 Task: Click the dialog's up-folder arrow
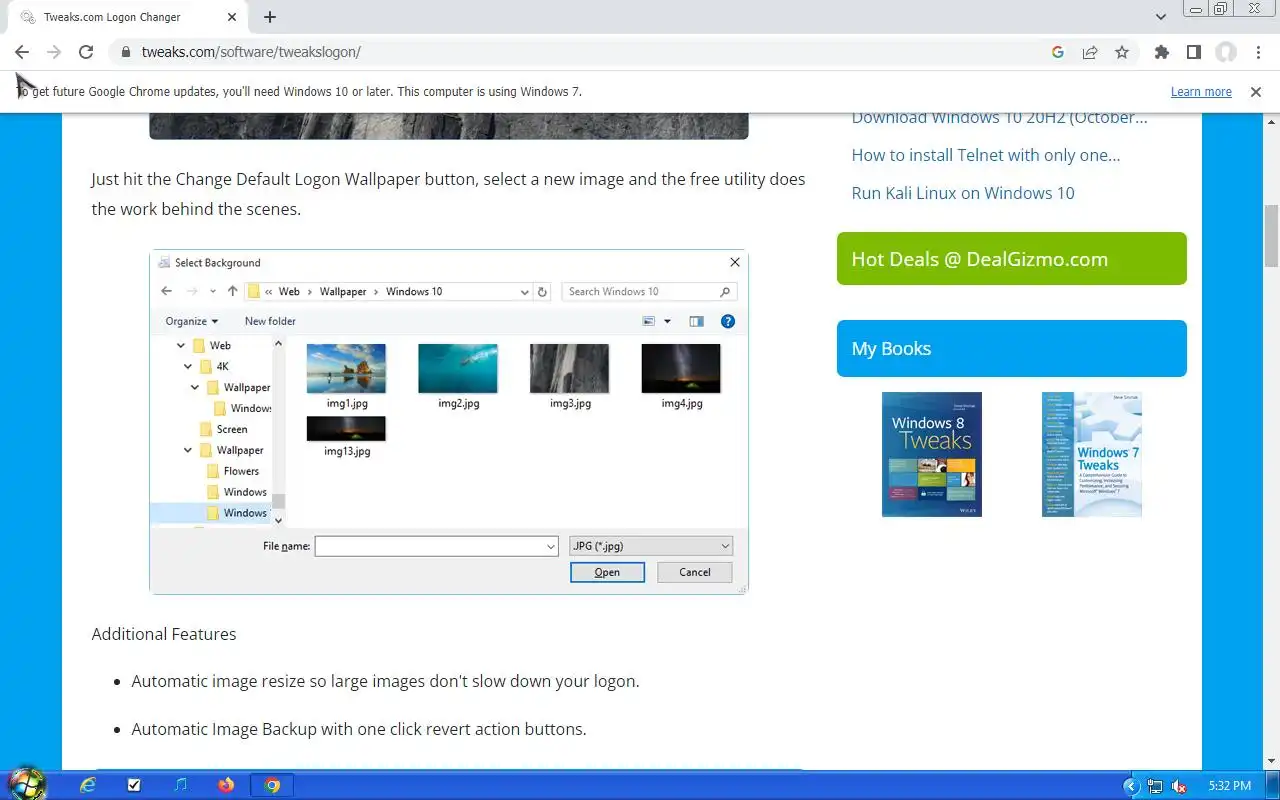coord(232,292)
